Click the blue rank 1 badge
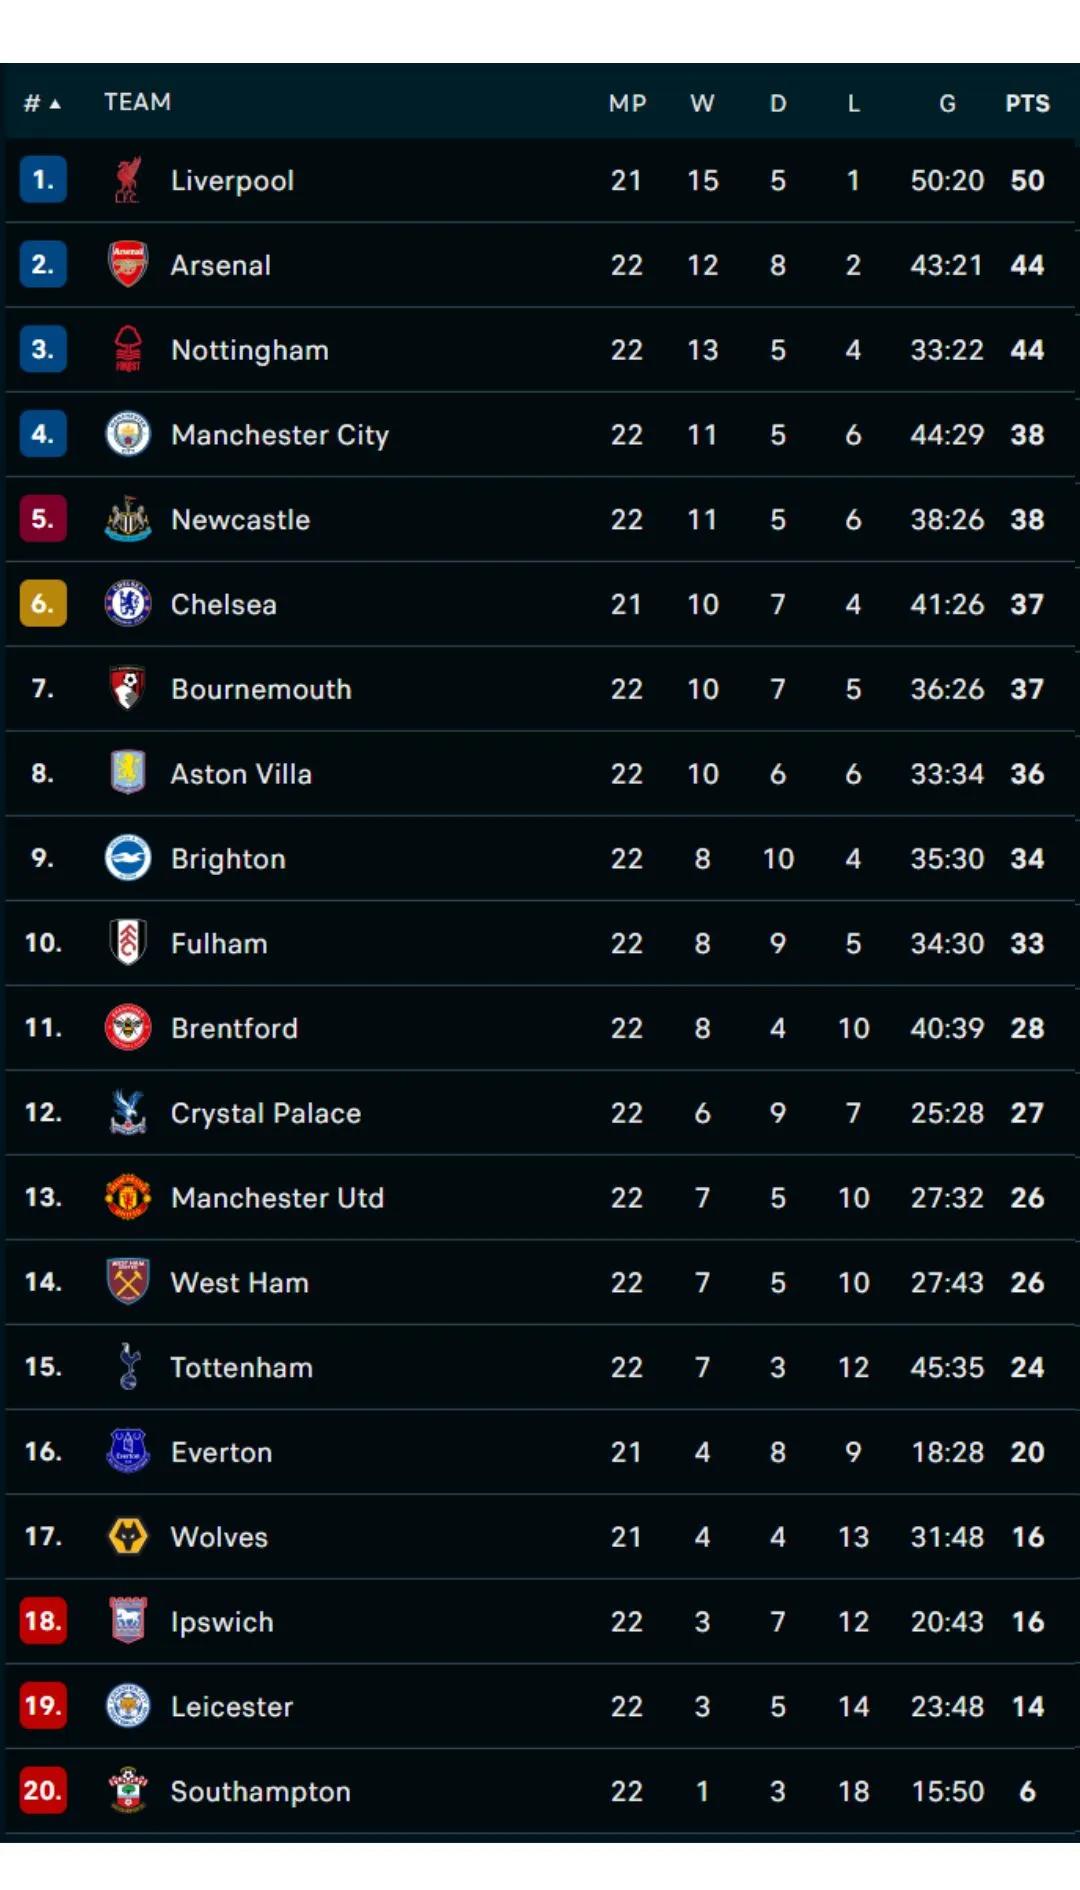The image size is (1080, 1890). point(43,180)
